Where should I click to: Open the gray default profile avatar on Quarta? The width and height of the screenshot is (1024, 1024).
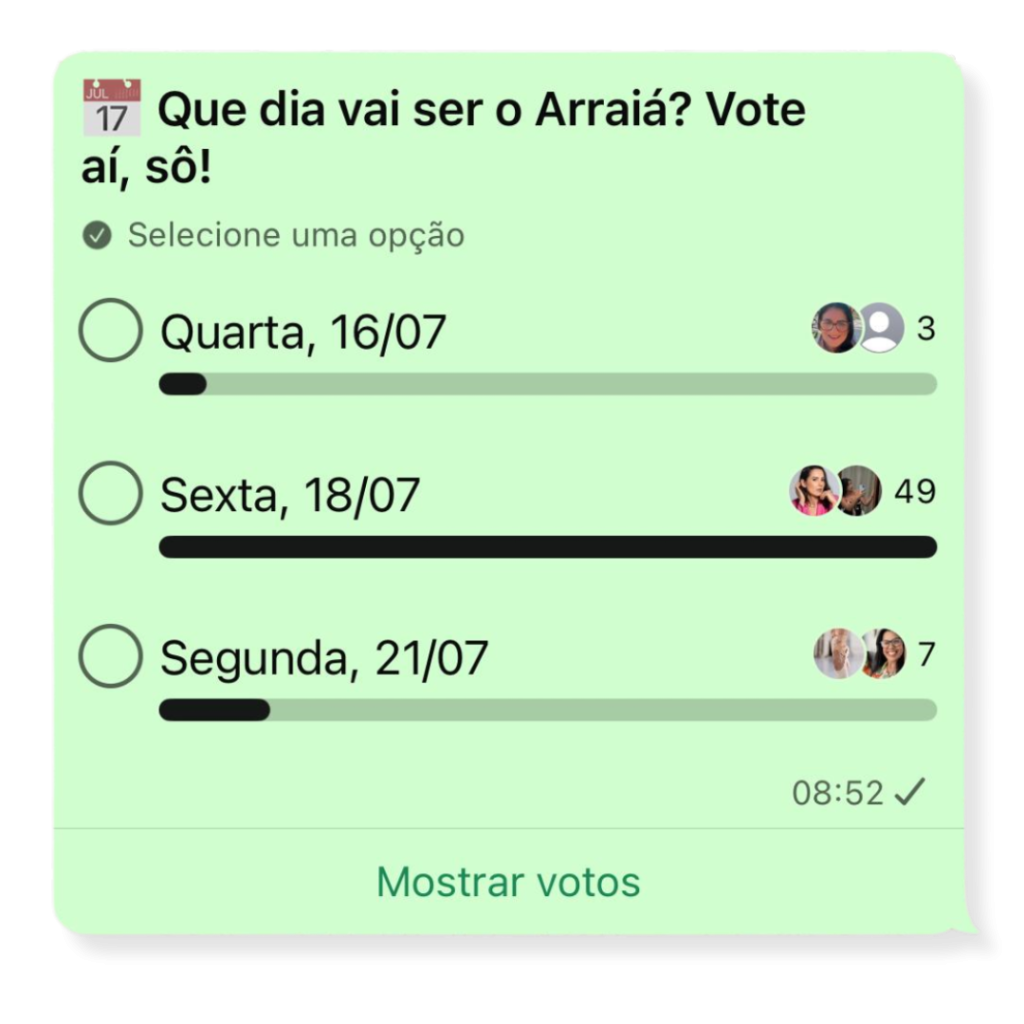pos(882,328)
